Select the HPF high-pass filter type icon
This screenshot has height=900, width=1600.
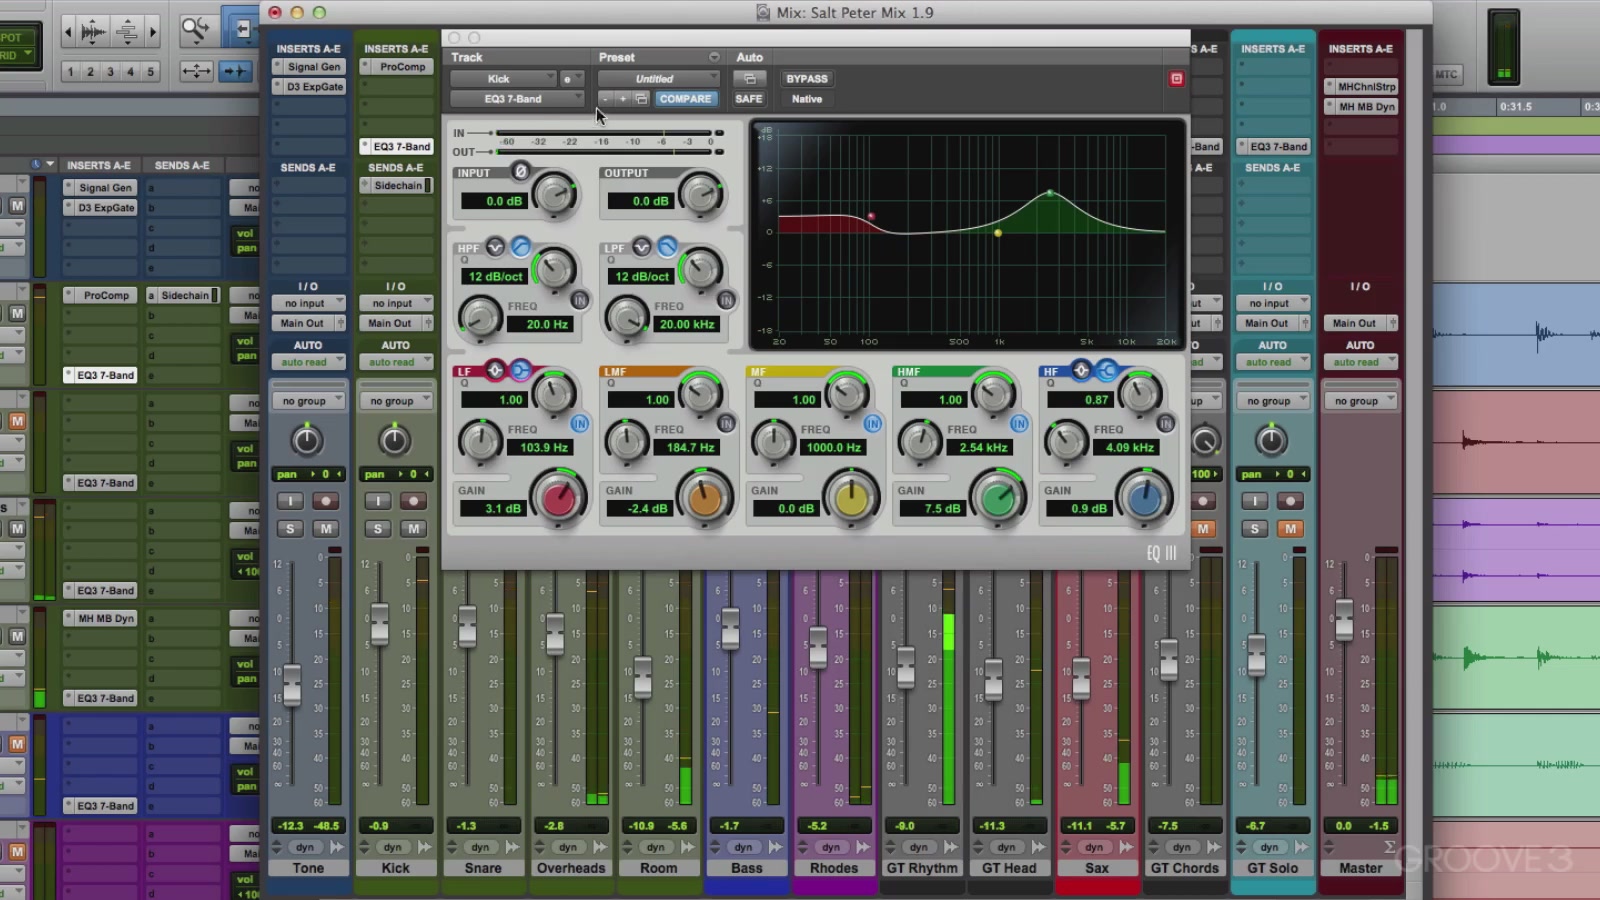520,247
